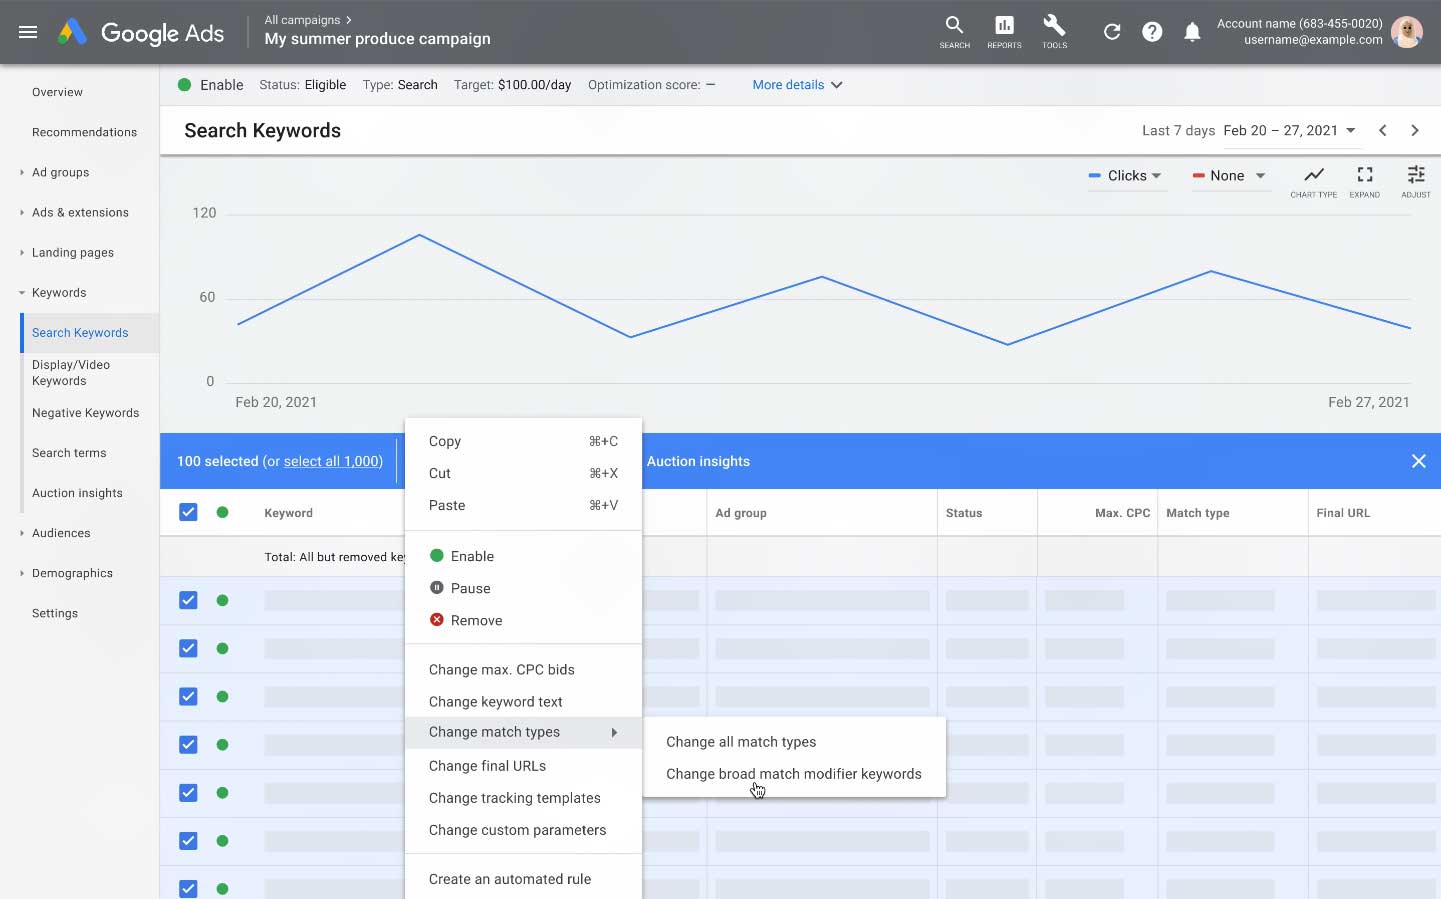This screenshot has height=899, width=1441.
Task: Uncheck the third keyword row checkbox
Action: [188, 696]
